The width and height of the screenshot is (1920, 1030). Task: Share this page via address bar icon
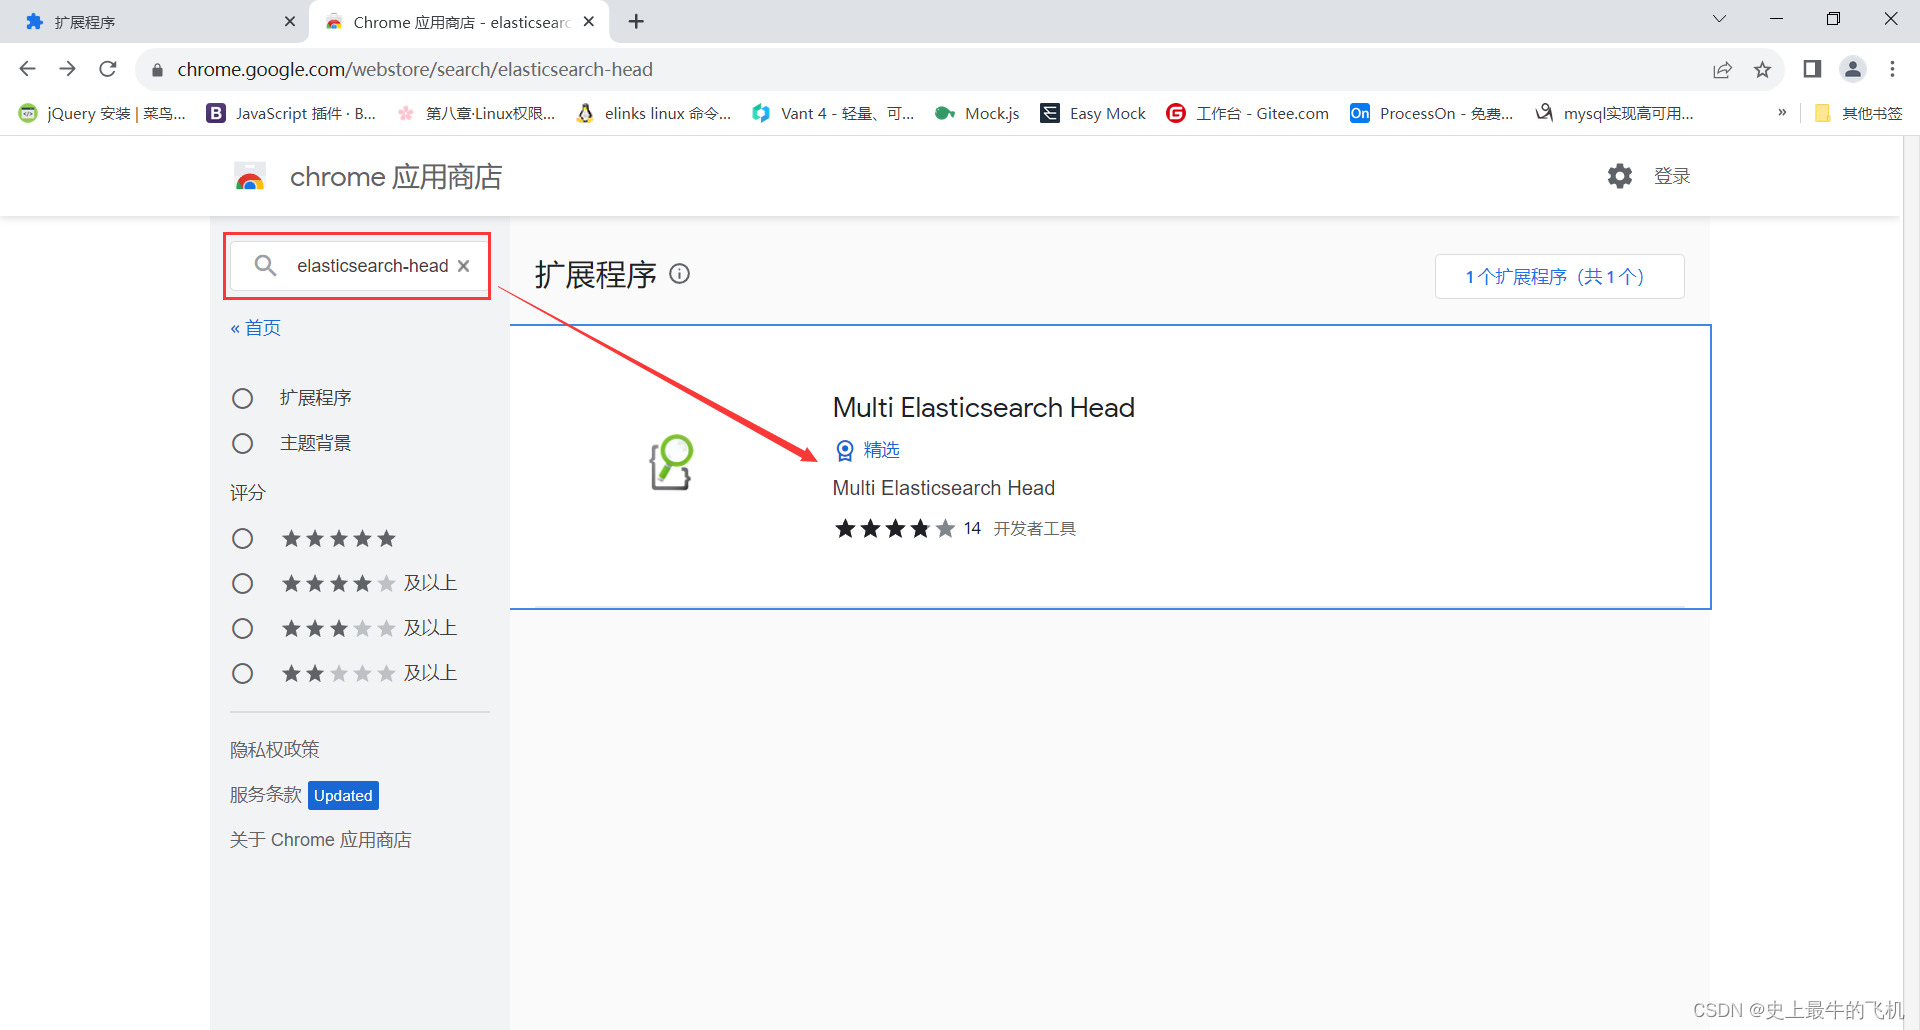[x=1722, y=69]
